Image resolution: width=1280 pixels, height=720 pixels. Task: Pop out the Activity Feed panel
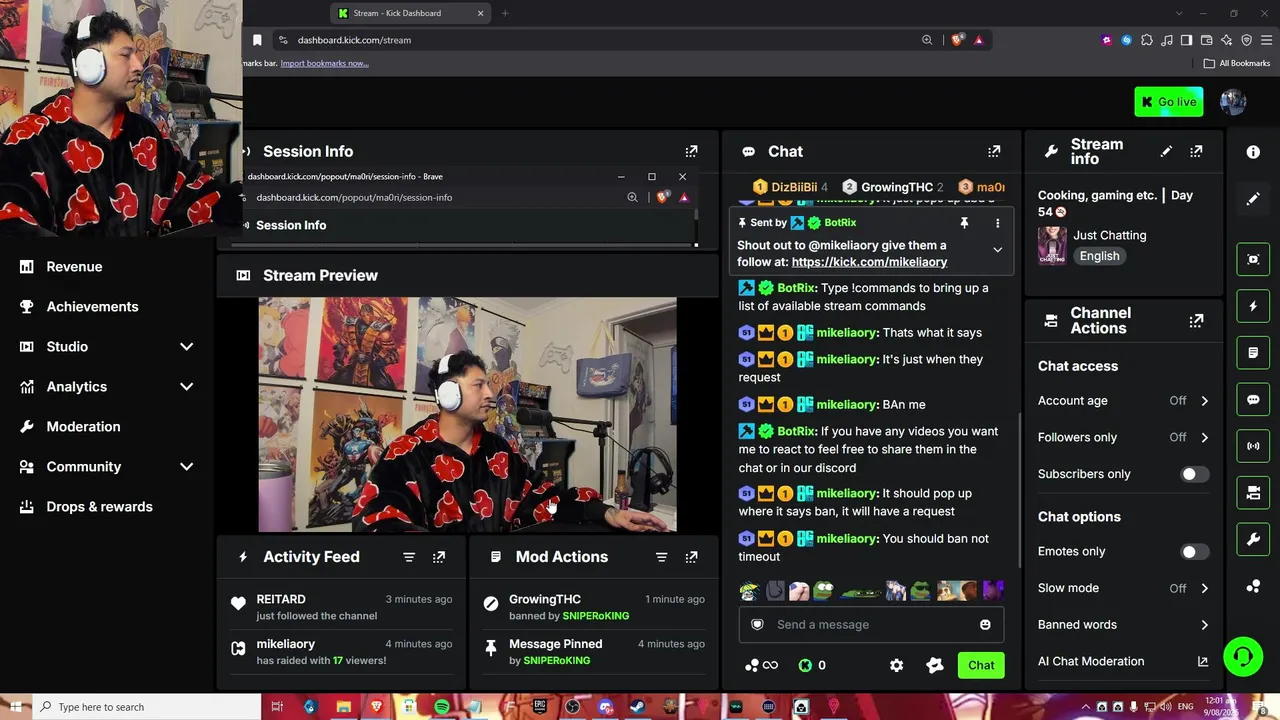(x=439, y=557)
